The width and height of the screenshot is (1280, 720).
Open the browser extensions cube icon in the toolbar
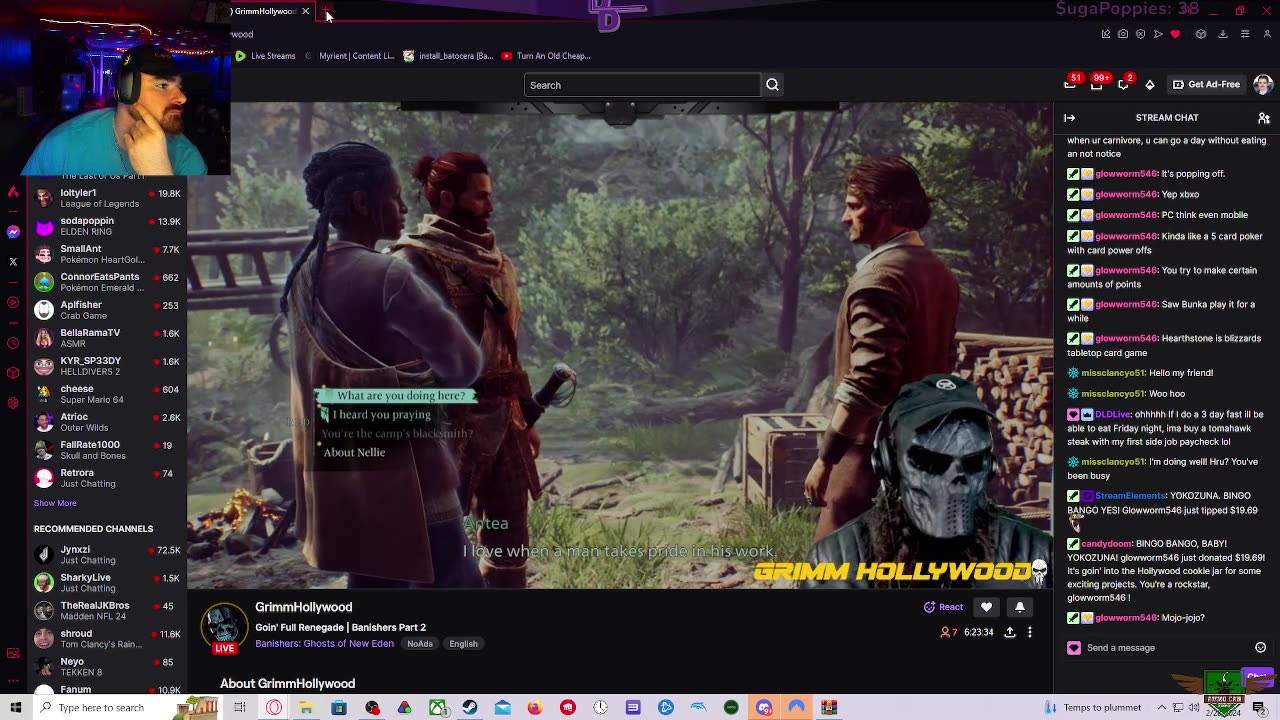point(1201,34)
